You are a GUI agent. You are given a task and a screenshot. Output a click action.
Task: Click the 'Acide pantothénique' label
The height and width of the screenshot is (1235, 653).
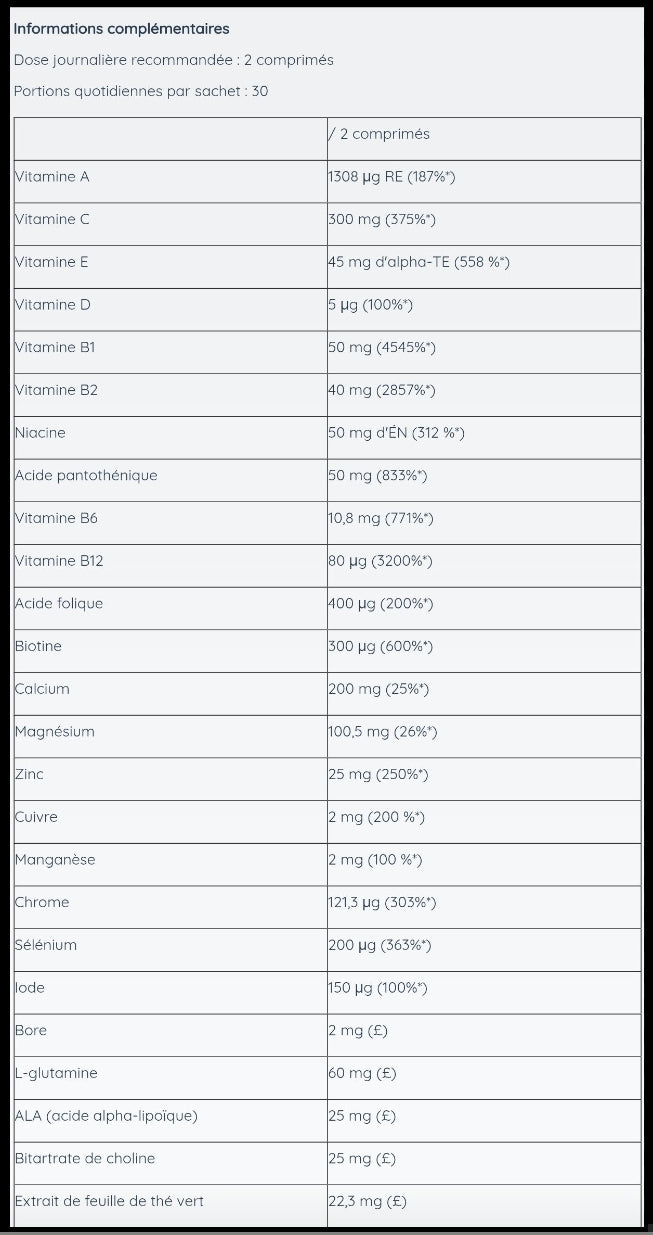(86, 475)
